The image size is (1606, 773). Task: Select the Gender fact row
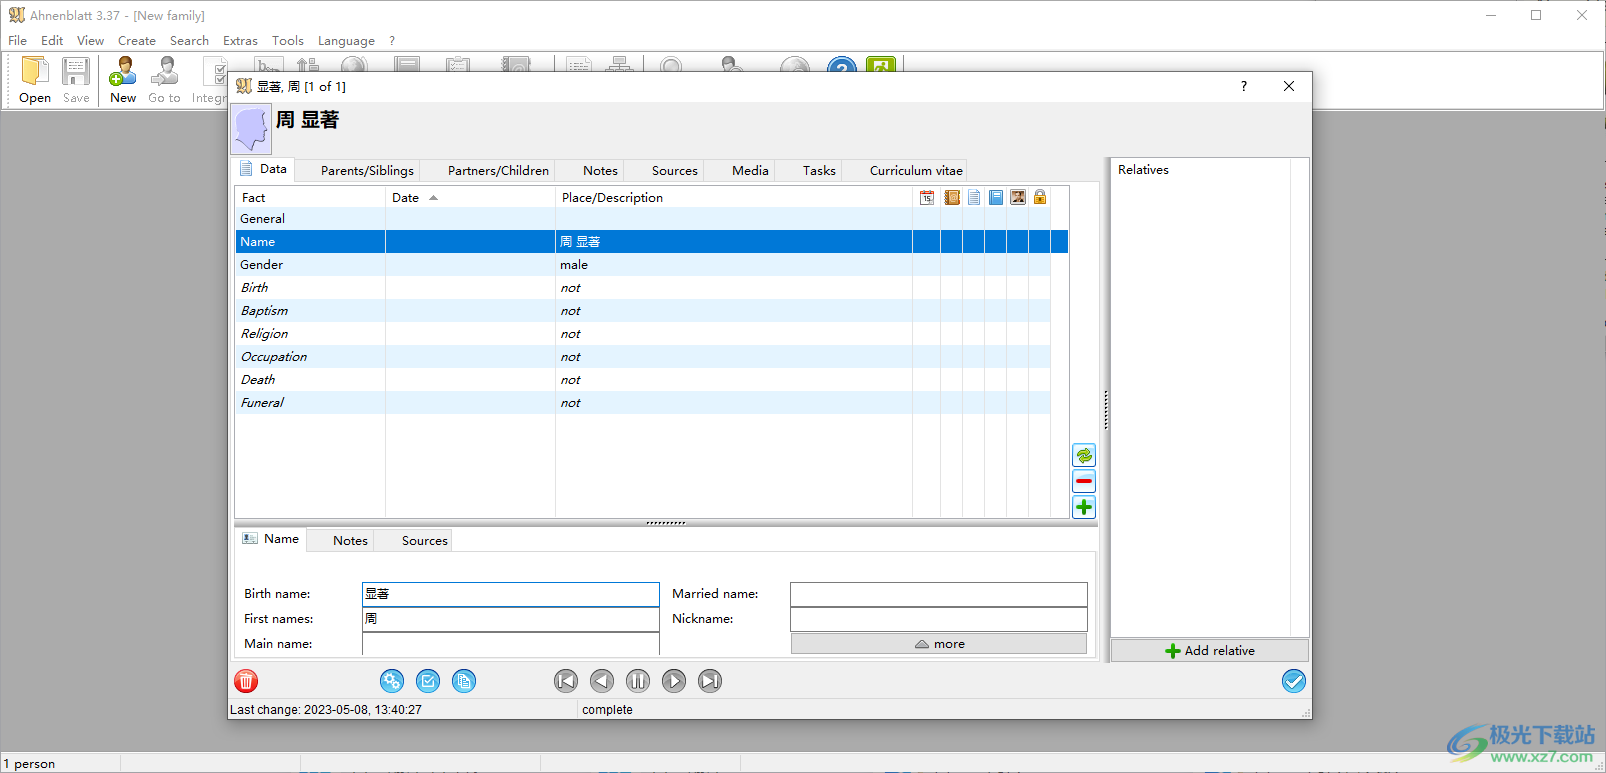[643, 265]
